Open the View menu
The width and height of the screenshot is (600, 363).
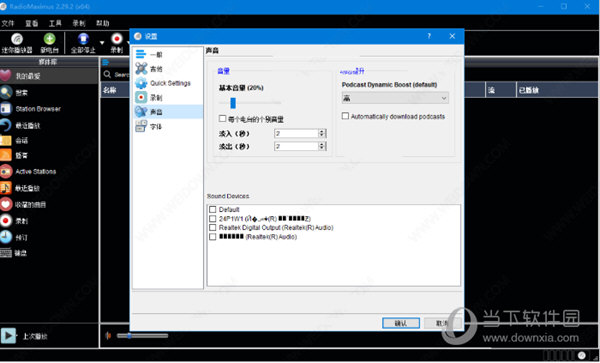(31, 23)
